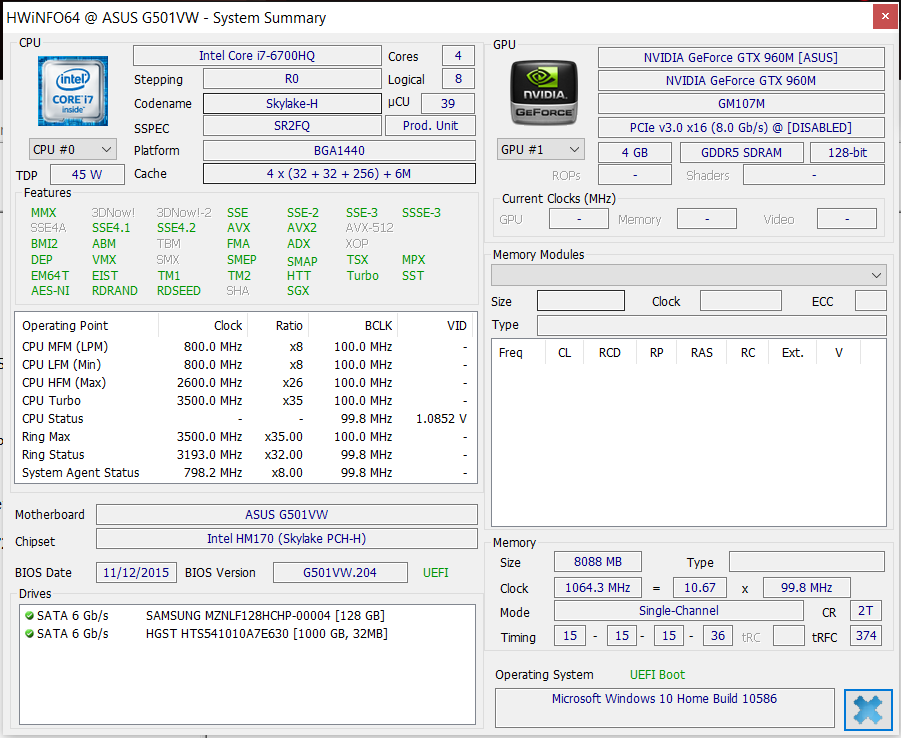Click the NVIDIA GeForce GTX 960M [ASUS] field

click(741, 58)
